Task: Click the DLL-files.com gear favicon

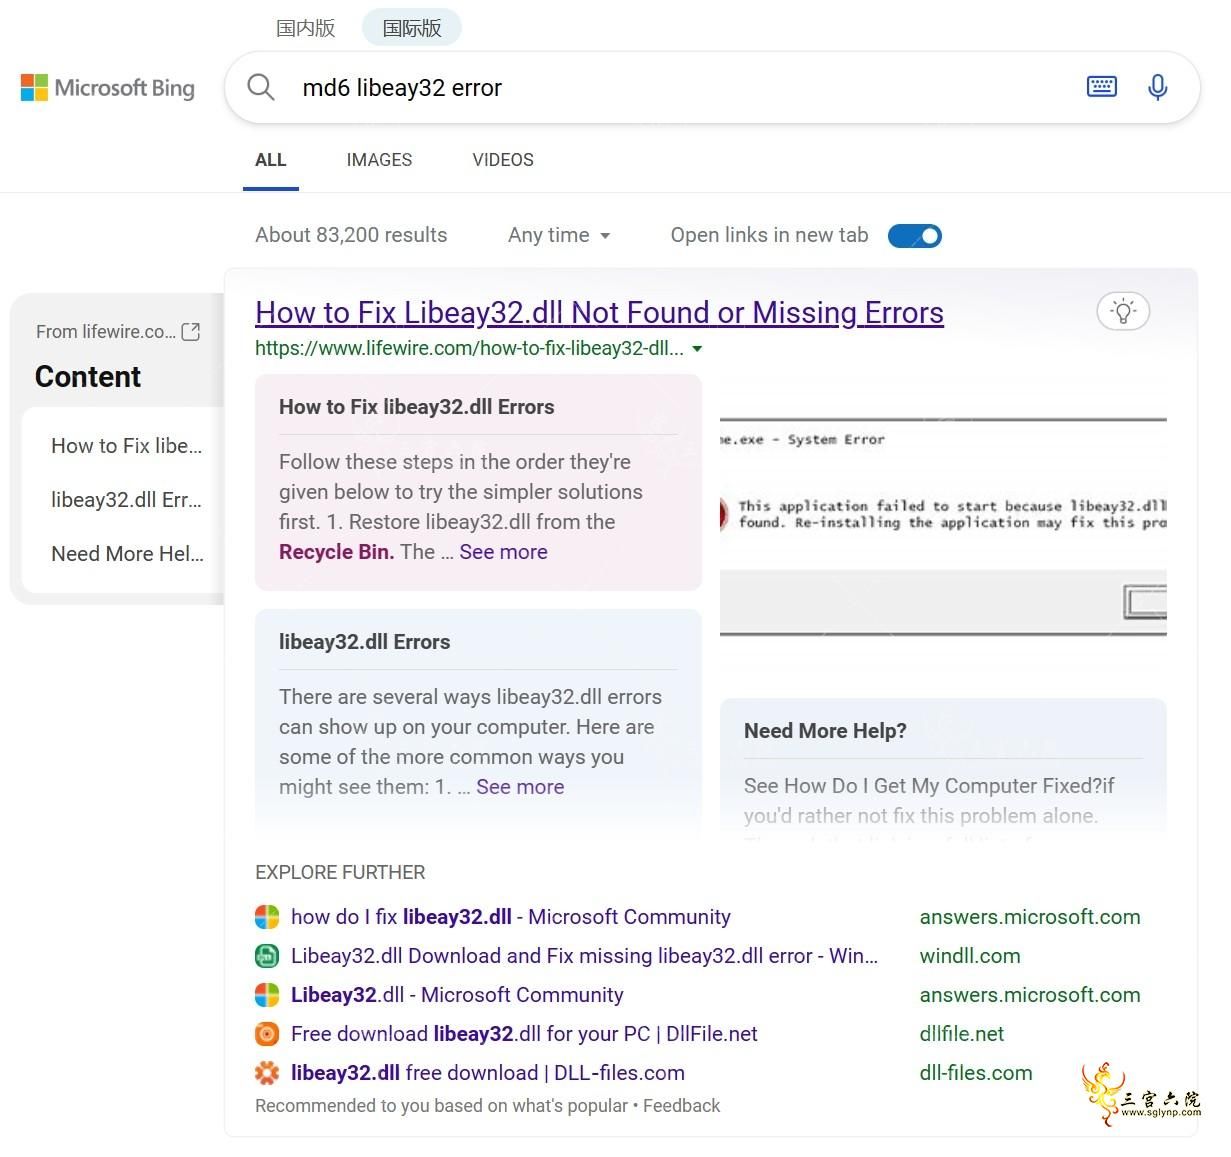Action: pos(267,1073)
